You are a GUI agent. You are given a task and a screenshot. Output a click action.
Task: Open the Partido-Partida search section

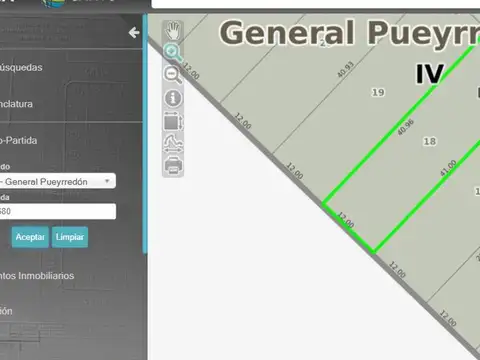point(18,140)
